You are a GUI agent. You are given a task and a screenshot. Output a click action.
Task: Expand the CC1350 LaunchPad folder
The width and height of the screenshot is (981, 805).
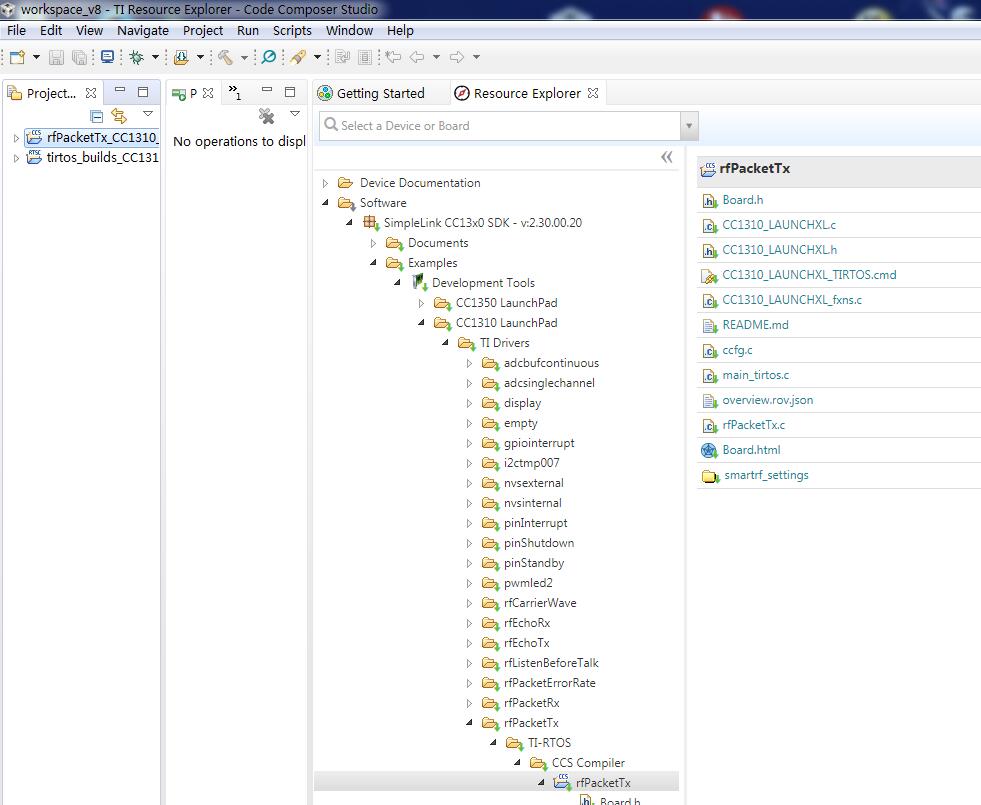[421, 303]
